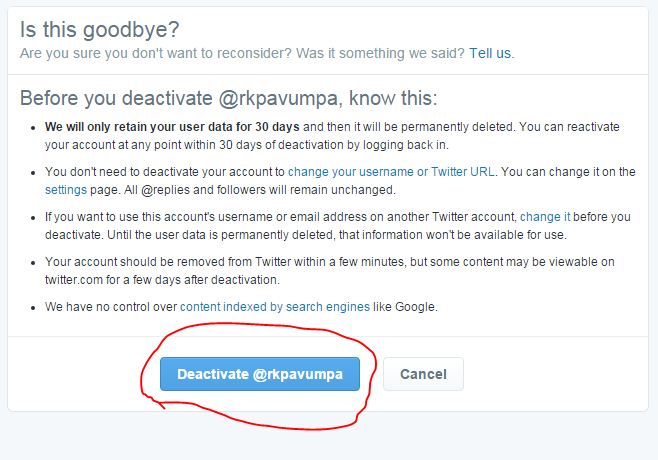The height and width of the screenshot is (460, 658).
Task: Follow 'change your username or Twitter URL' link
Action: click(391, 172)
